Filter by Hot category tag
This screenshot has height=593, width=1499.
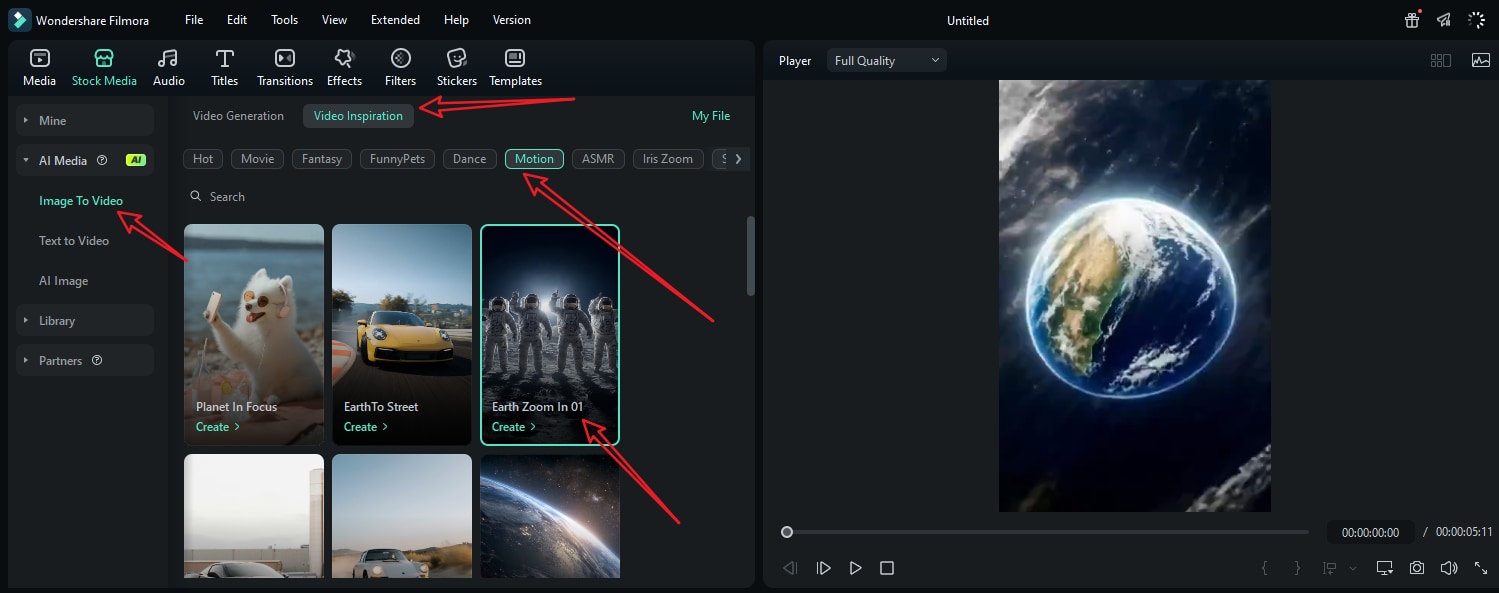point(203,158)
